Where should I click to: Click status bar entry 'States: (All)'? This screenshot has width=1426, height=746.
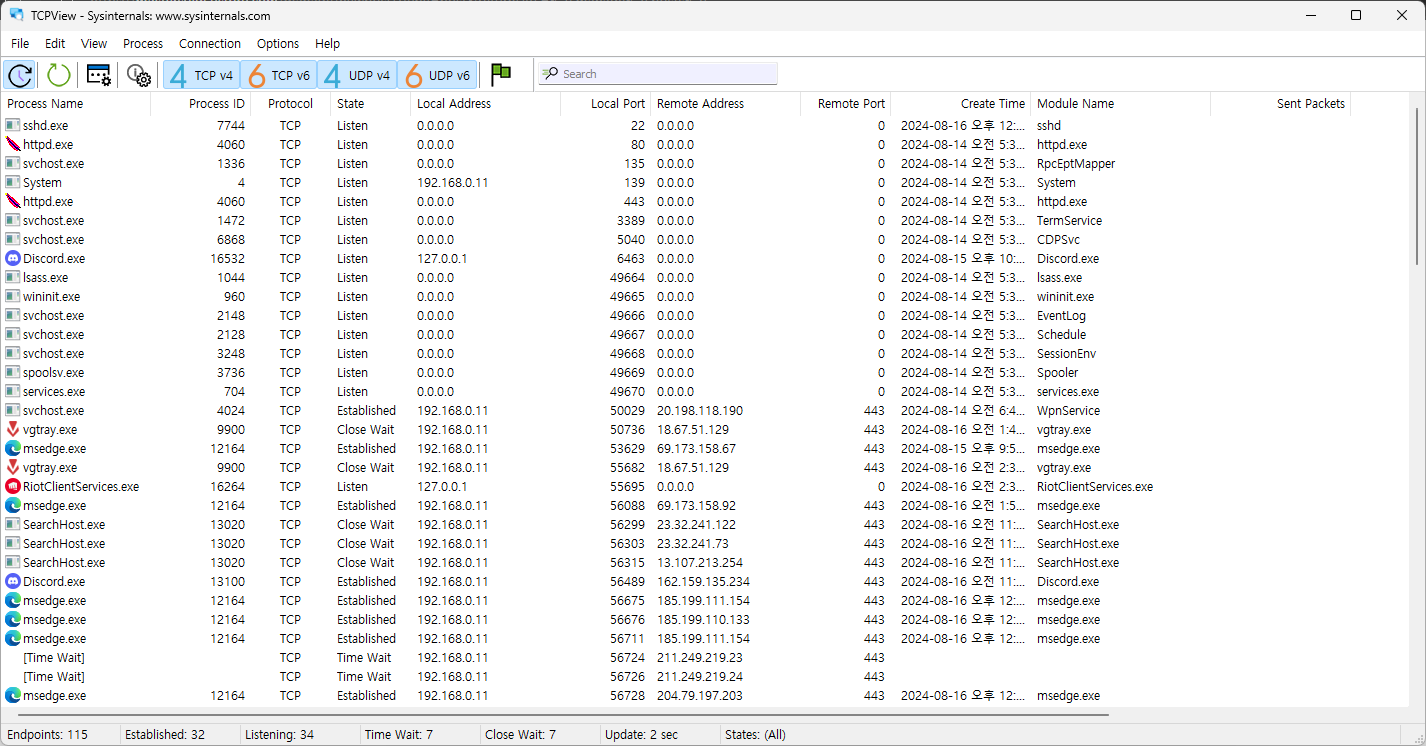(755, 734)
